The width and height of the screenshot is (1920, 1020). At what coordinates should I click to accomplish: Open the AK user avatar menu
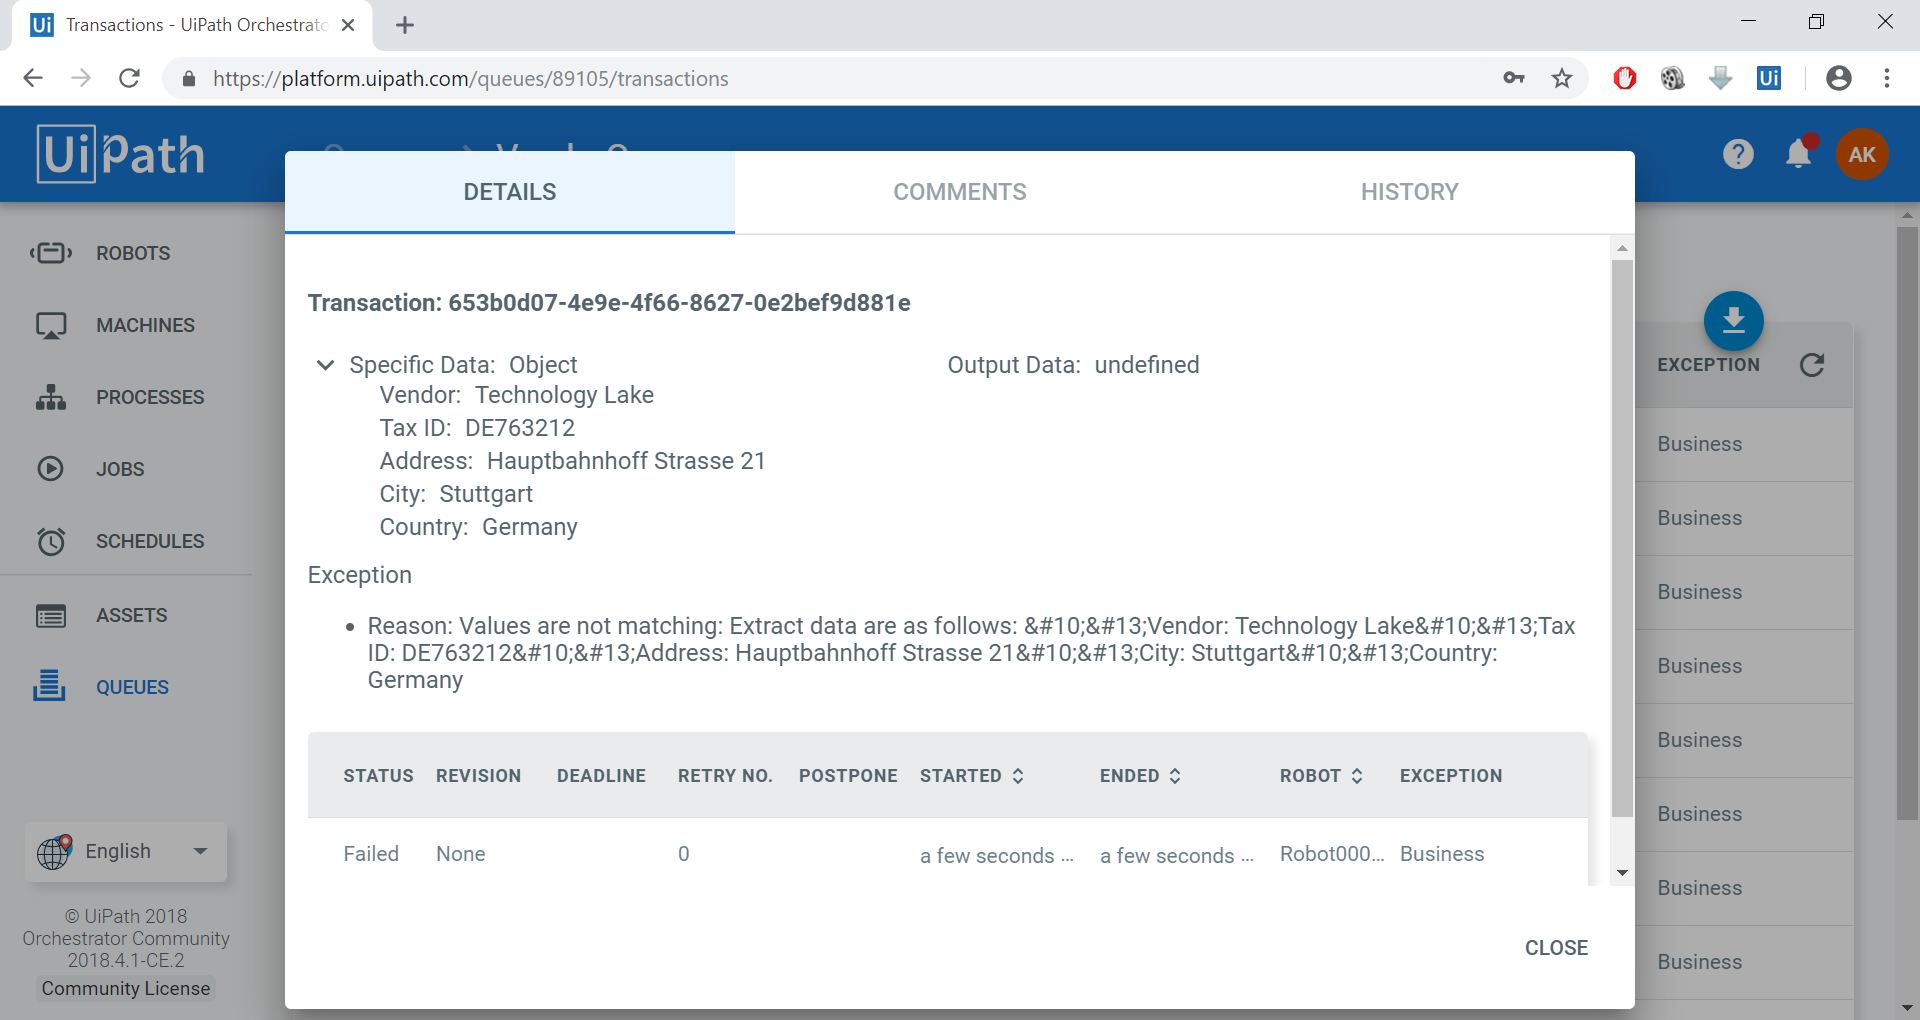[1862, 154]
